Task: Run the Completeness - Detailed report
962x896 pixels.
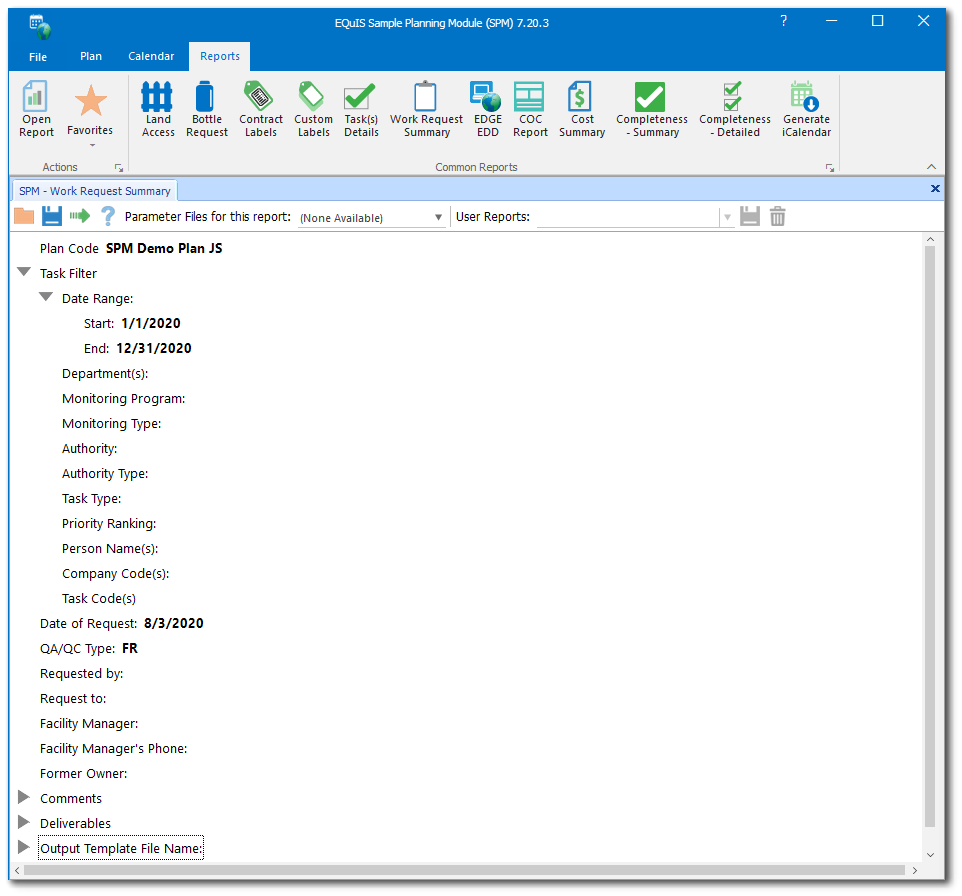Action: [734, 108]
